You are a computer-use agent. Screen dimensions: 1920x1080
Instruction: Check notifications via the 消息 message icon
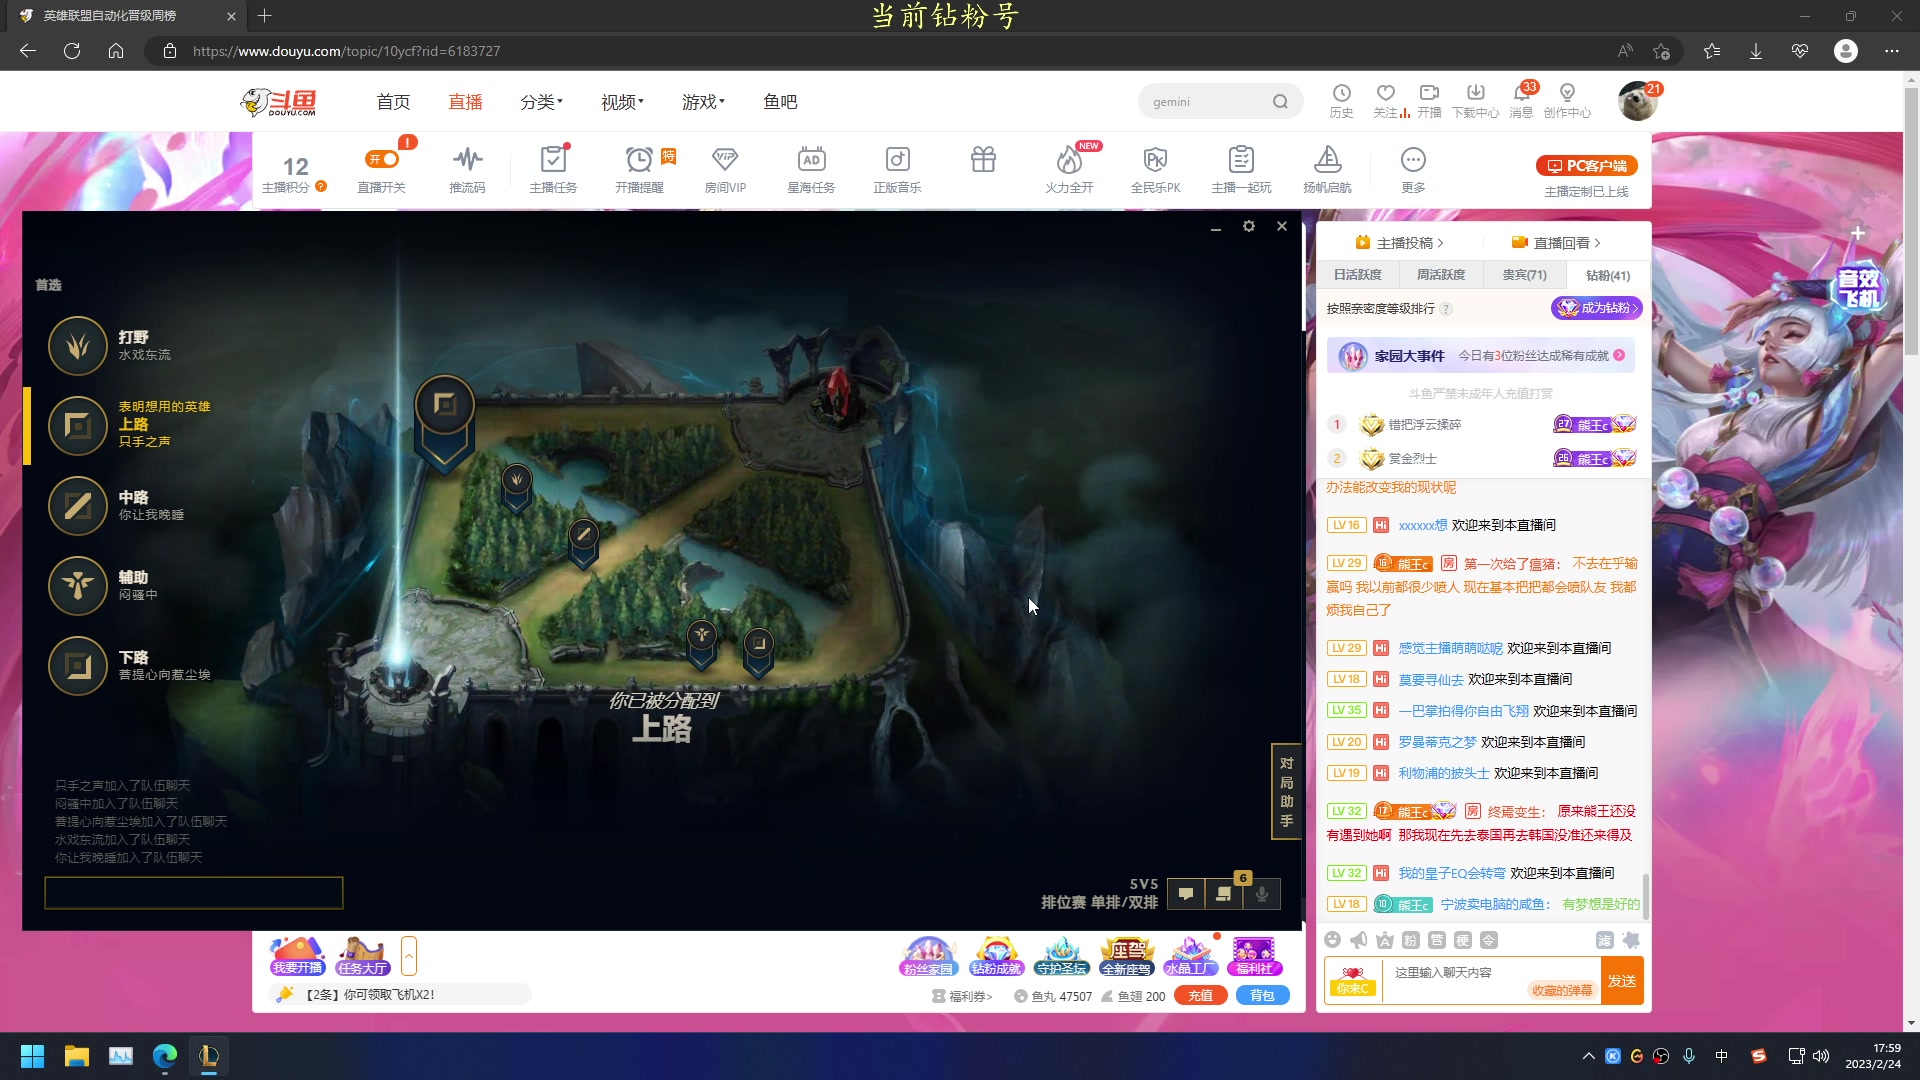pyautogui.click(x=1521, y=100)
